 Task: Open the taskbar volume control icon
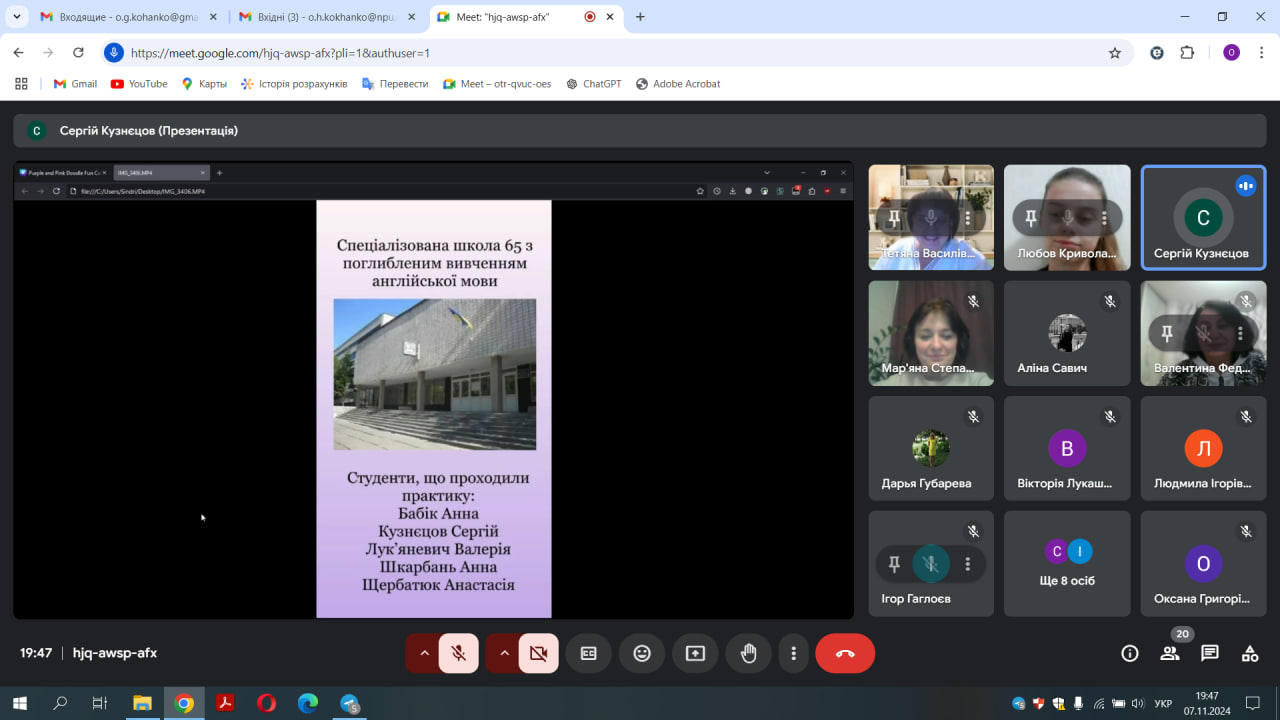[1137, 703]
